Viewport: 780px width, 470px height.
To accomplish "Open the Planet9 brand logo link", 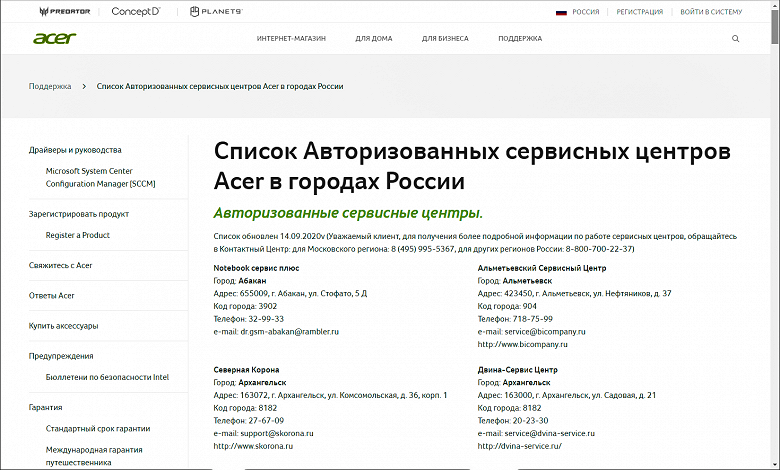I will pos(216,11).
